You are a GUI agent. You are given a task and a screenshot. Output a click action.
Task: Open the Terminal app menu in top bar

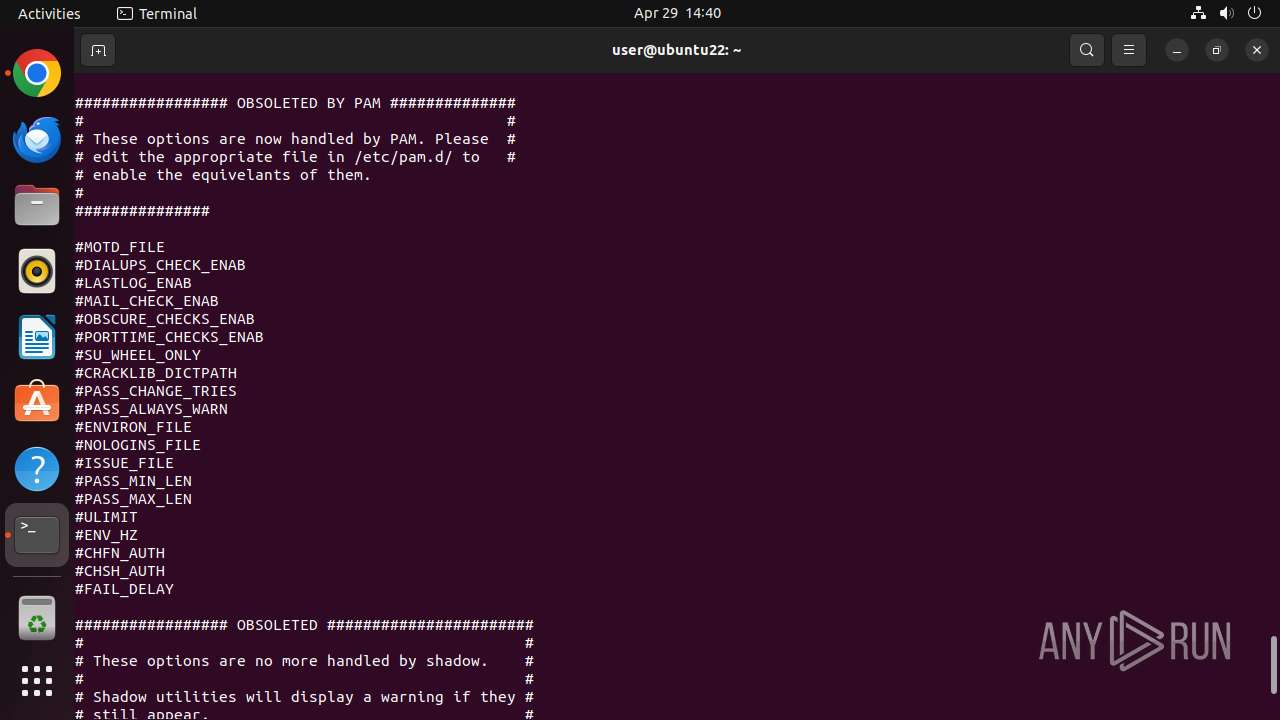157,13
